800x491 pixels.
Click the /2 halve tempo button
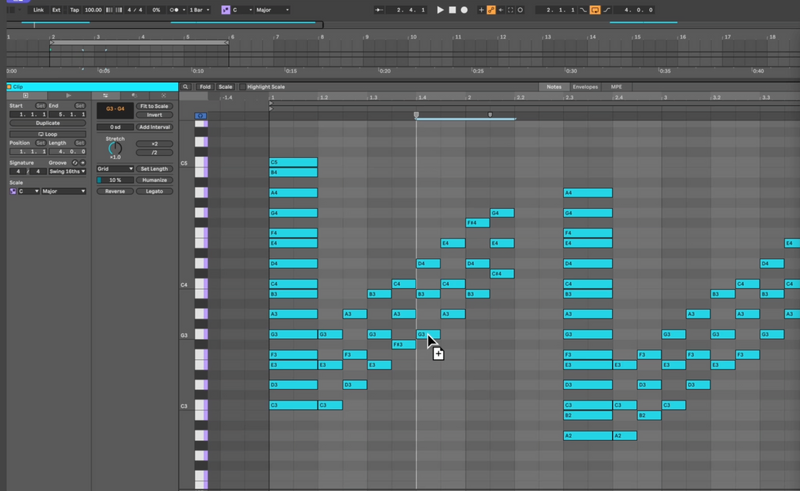[x=155, y=153]
